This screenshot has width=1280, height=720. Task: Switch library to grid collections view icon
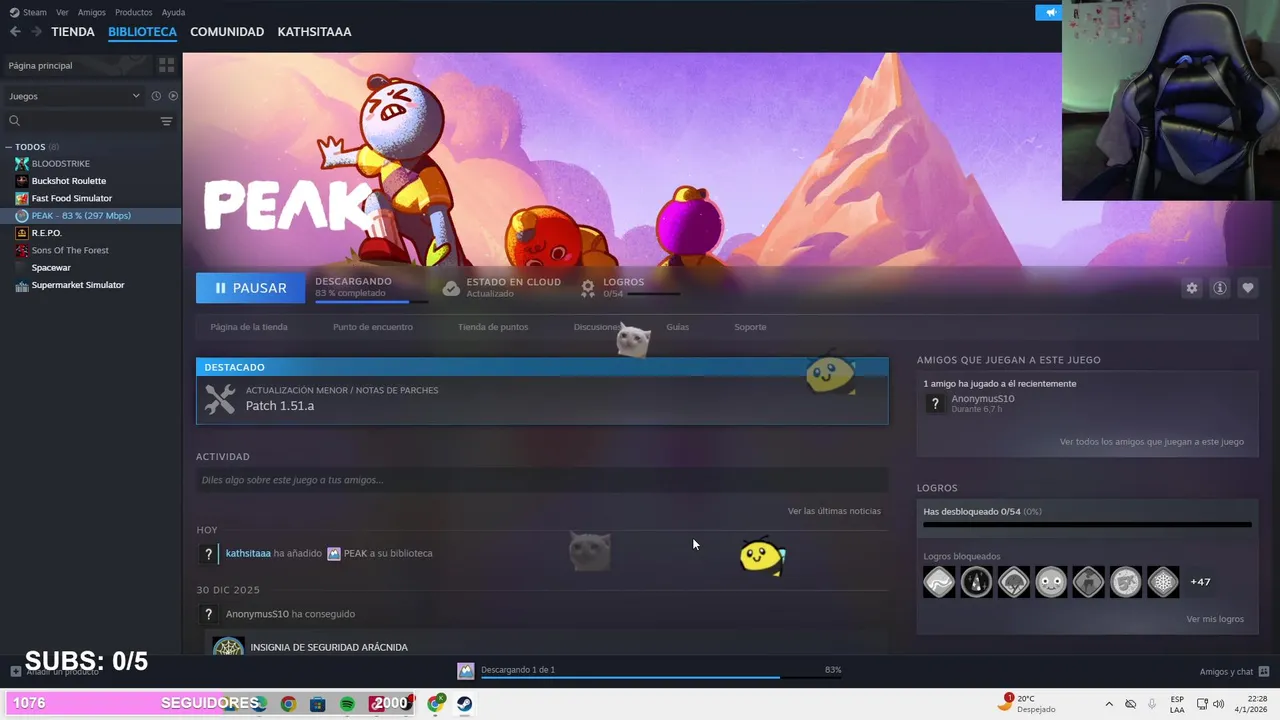click(166, 65)
